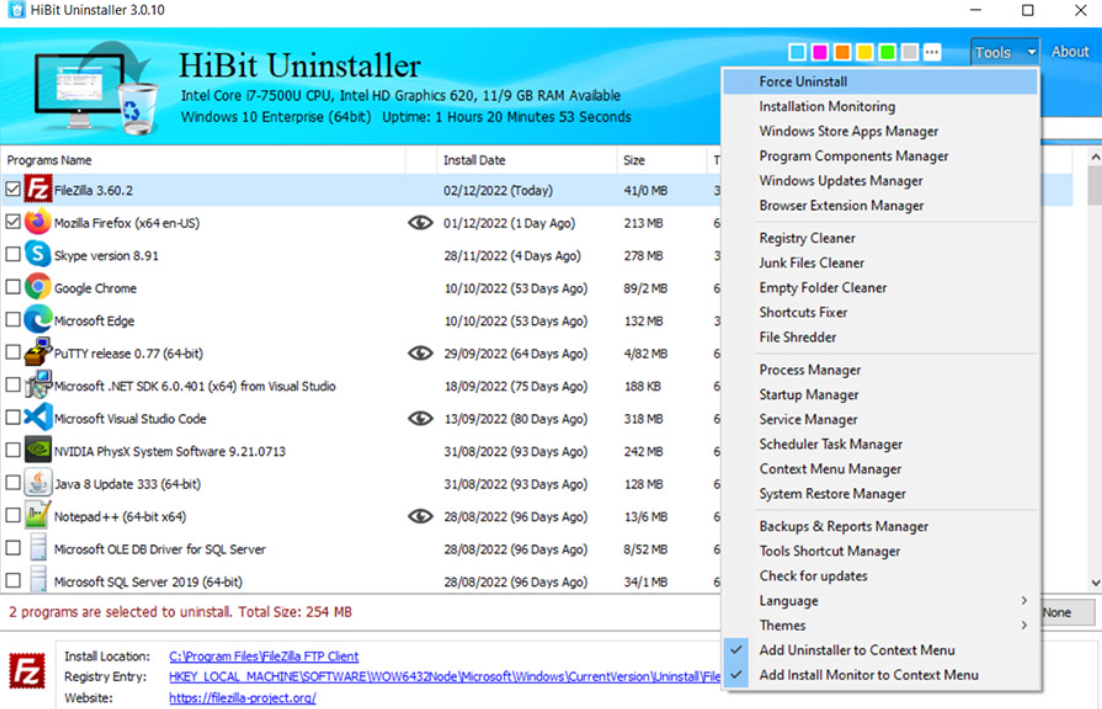Open the HKEY_LOCAL_MACHINE registry entry link
The width and height of the screenshot is (1102, 709).
[445, 676]
